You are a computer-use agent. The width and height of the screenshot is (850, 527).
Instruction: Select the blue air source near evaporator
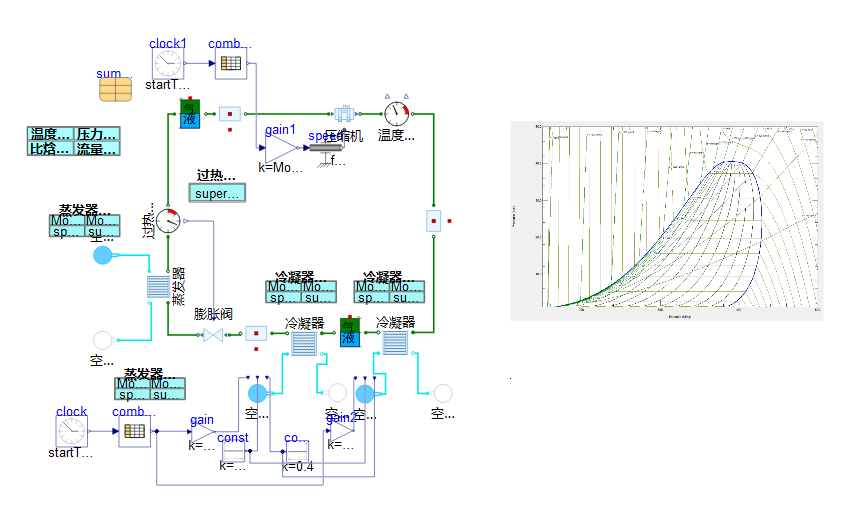(102, 256)
